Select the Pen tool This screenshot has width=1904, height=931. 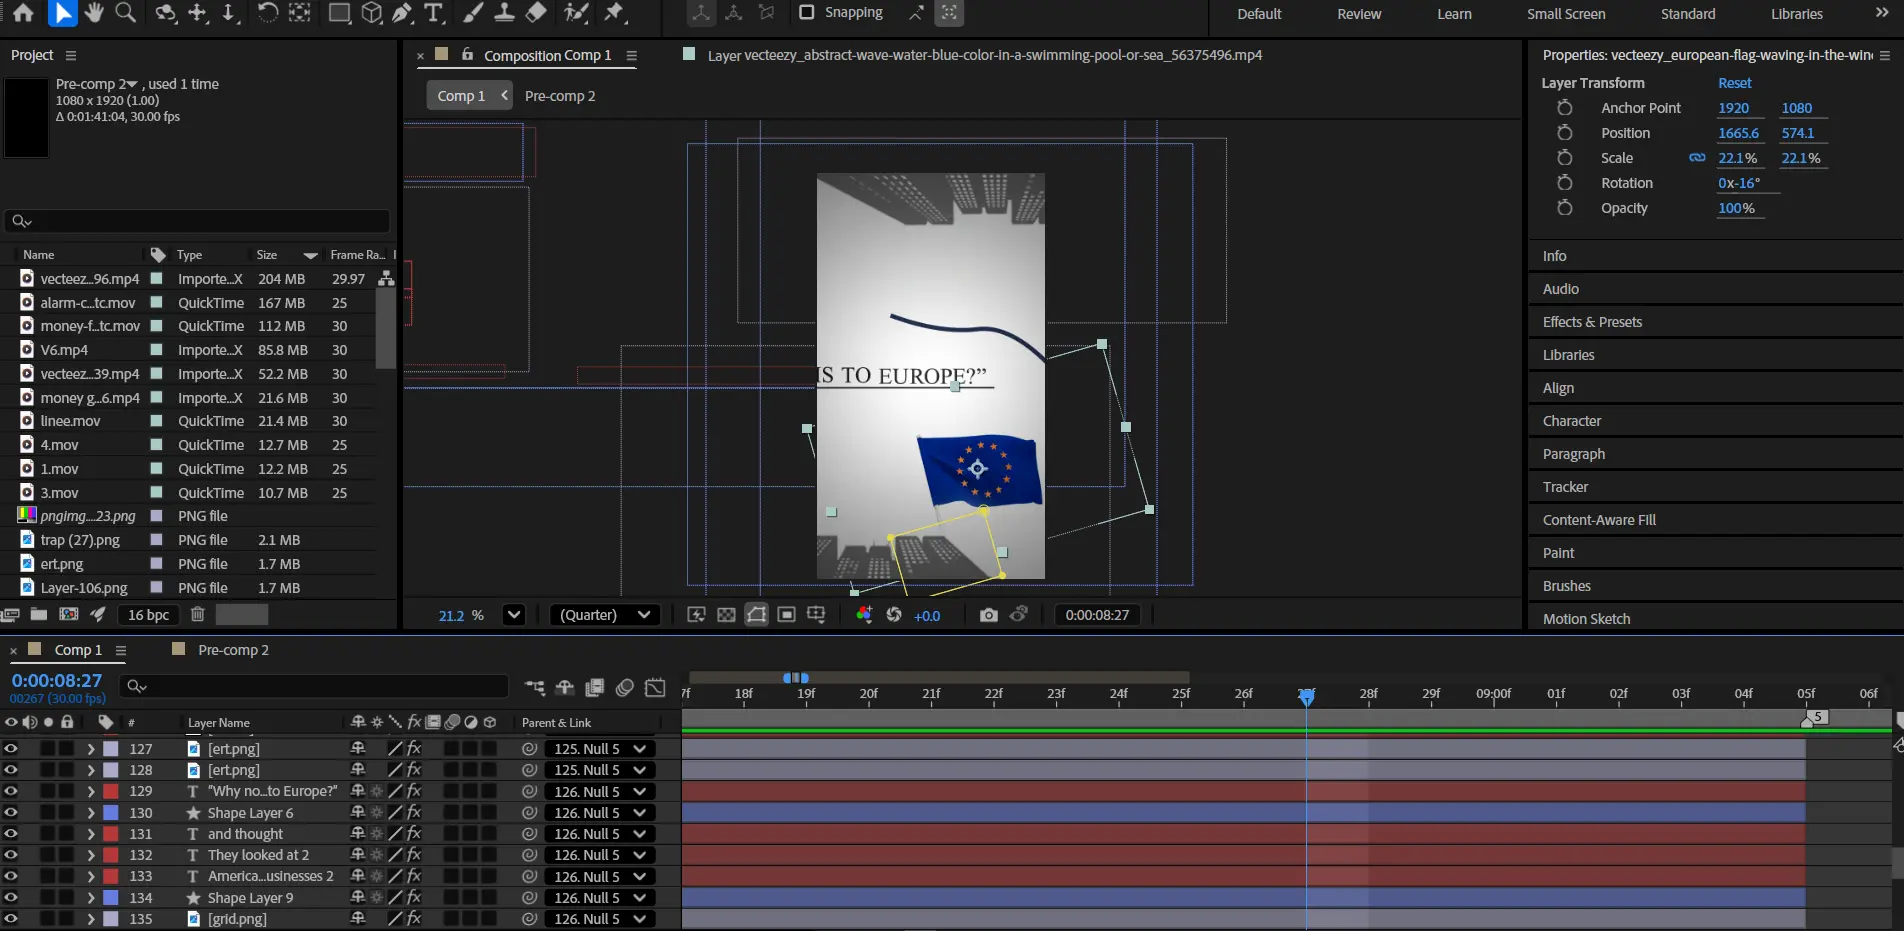pos(402,13)
